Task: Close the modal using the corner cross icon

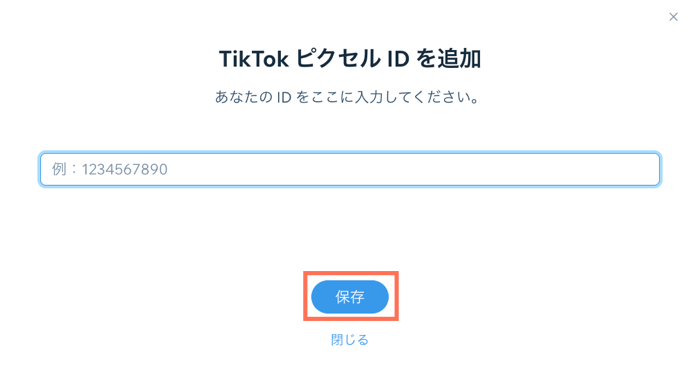Action: click(673, 17)
